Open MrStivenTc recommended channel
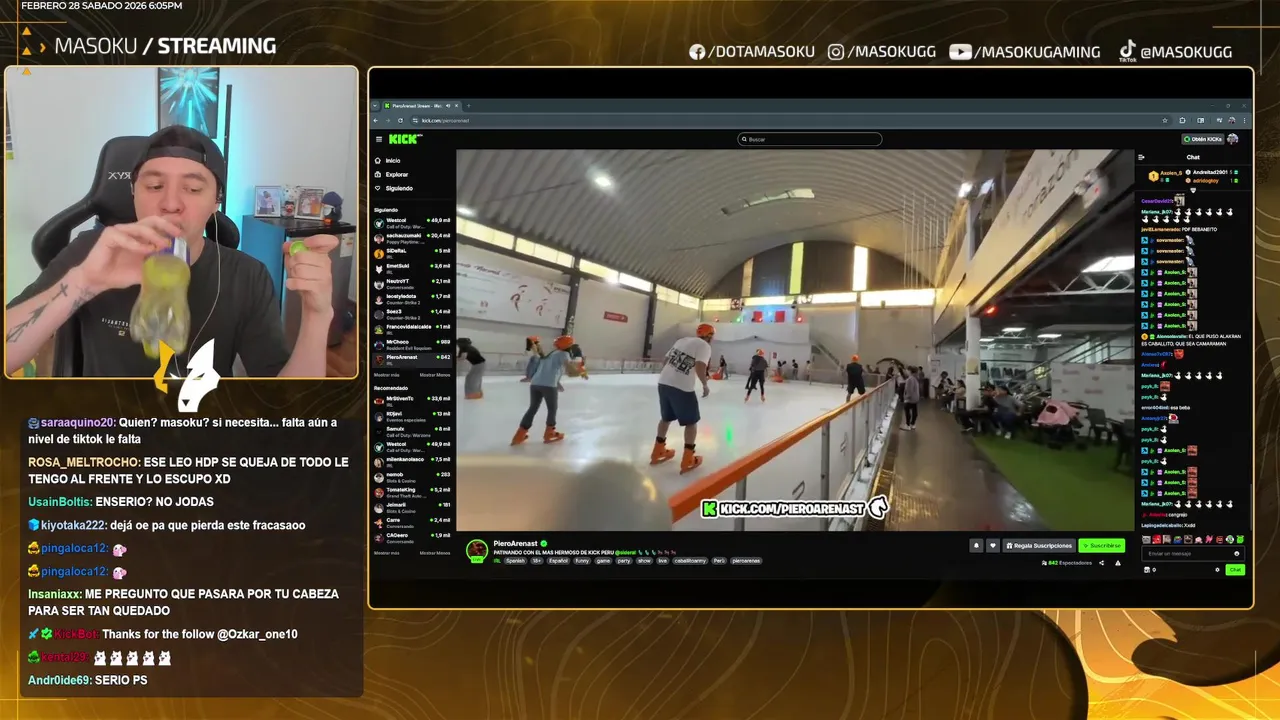The width and height of the screenshot is (1280, 720). [412, 399]
